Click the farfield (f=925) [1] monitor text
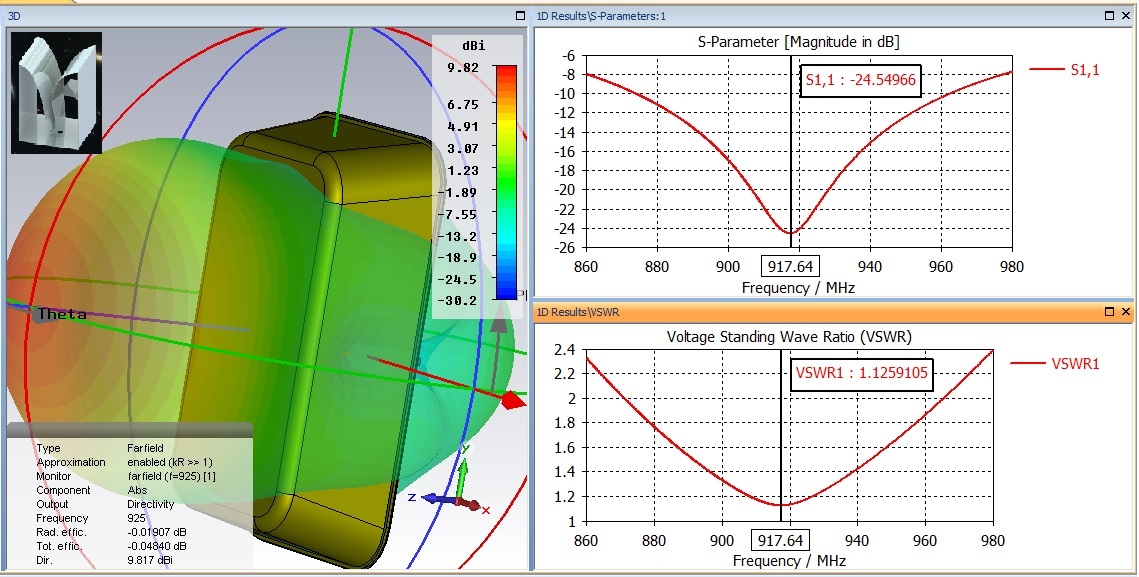The width and height of the screenshot is (1139, 577). click(171, 476)
